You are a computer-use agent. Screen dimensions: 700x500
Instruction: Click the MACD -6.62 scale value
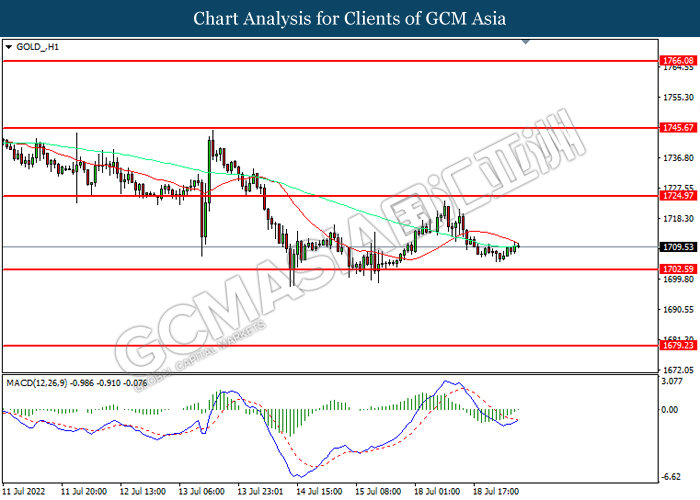click(x=671, y=477)
